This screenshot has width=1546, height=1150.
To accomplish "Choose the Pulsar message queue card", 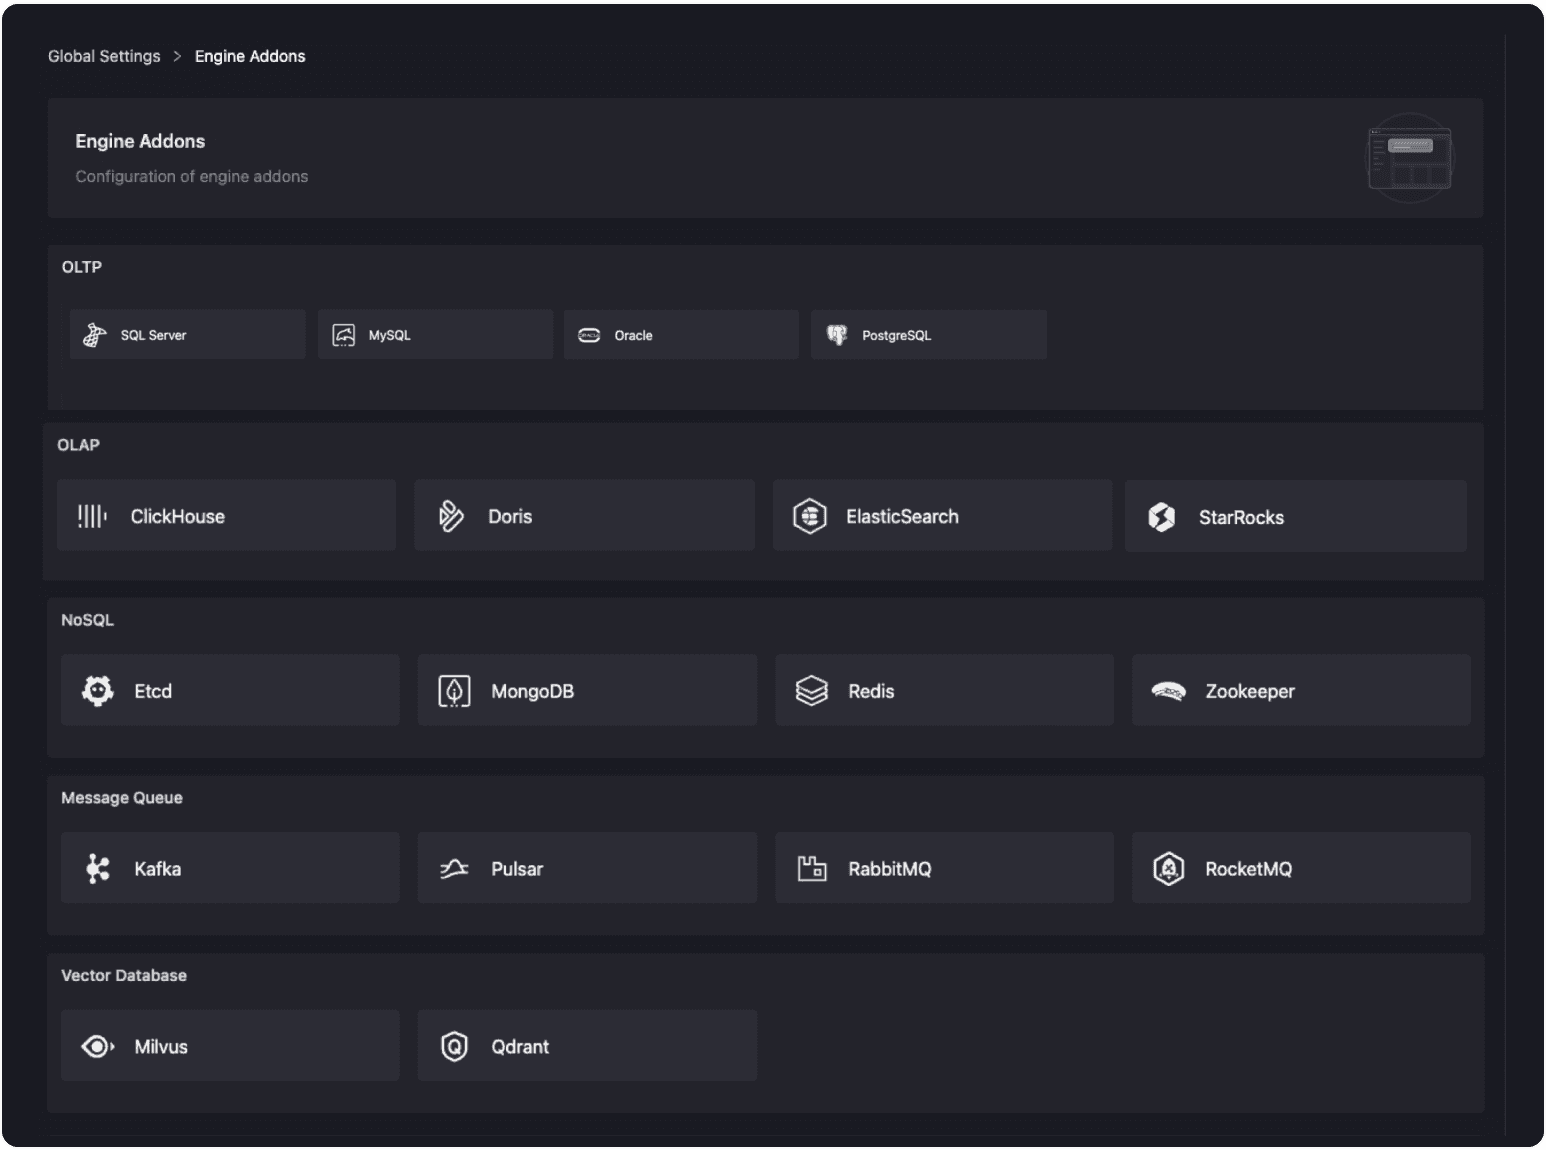I will [x=587, y=869].
